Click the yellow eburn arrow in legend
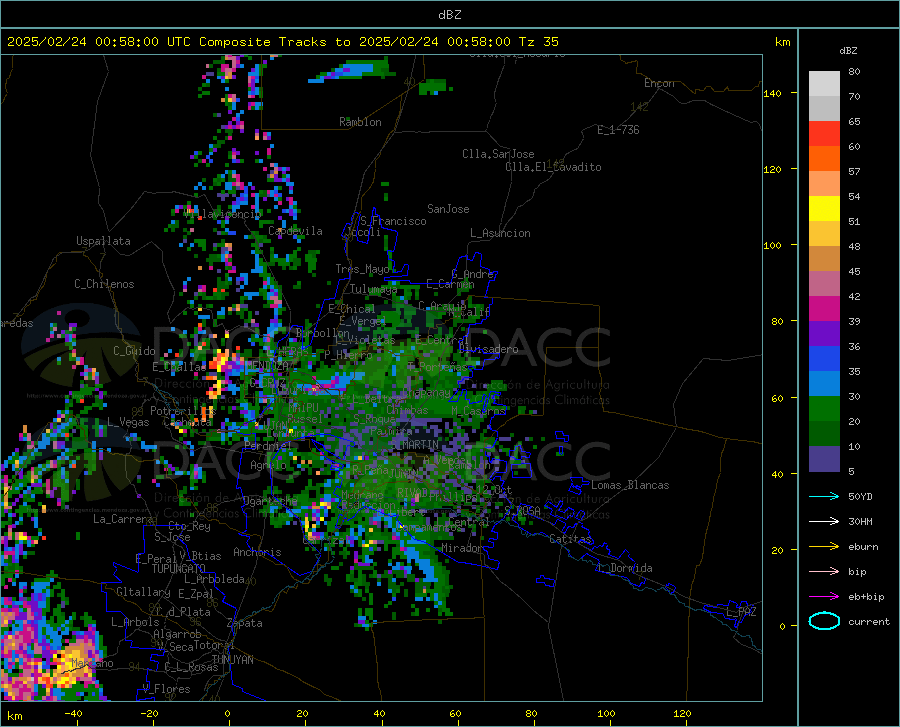The height and width of the screenshot is (727, 900). click(824, 547)
